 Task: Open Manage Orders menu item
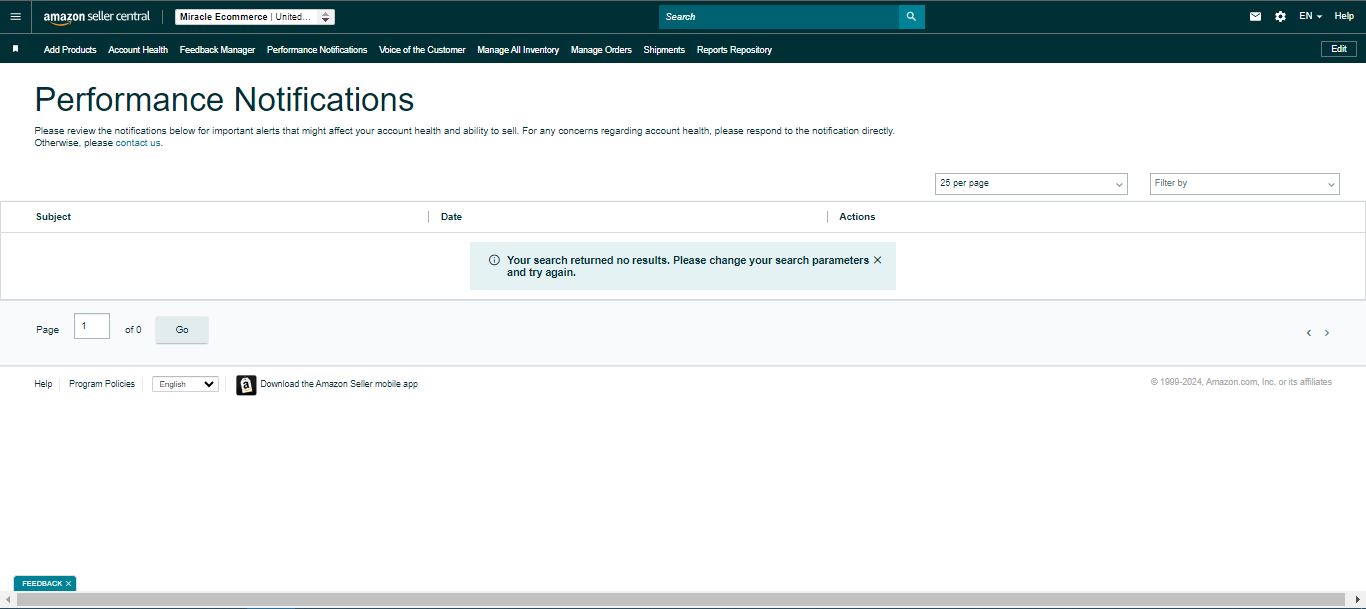[x=601, y=50]
